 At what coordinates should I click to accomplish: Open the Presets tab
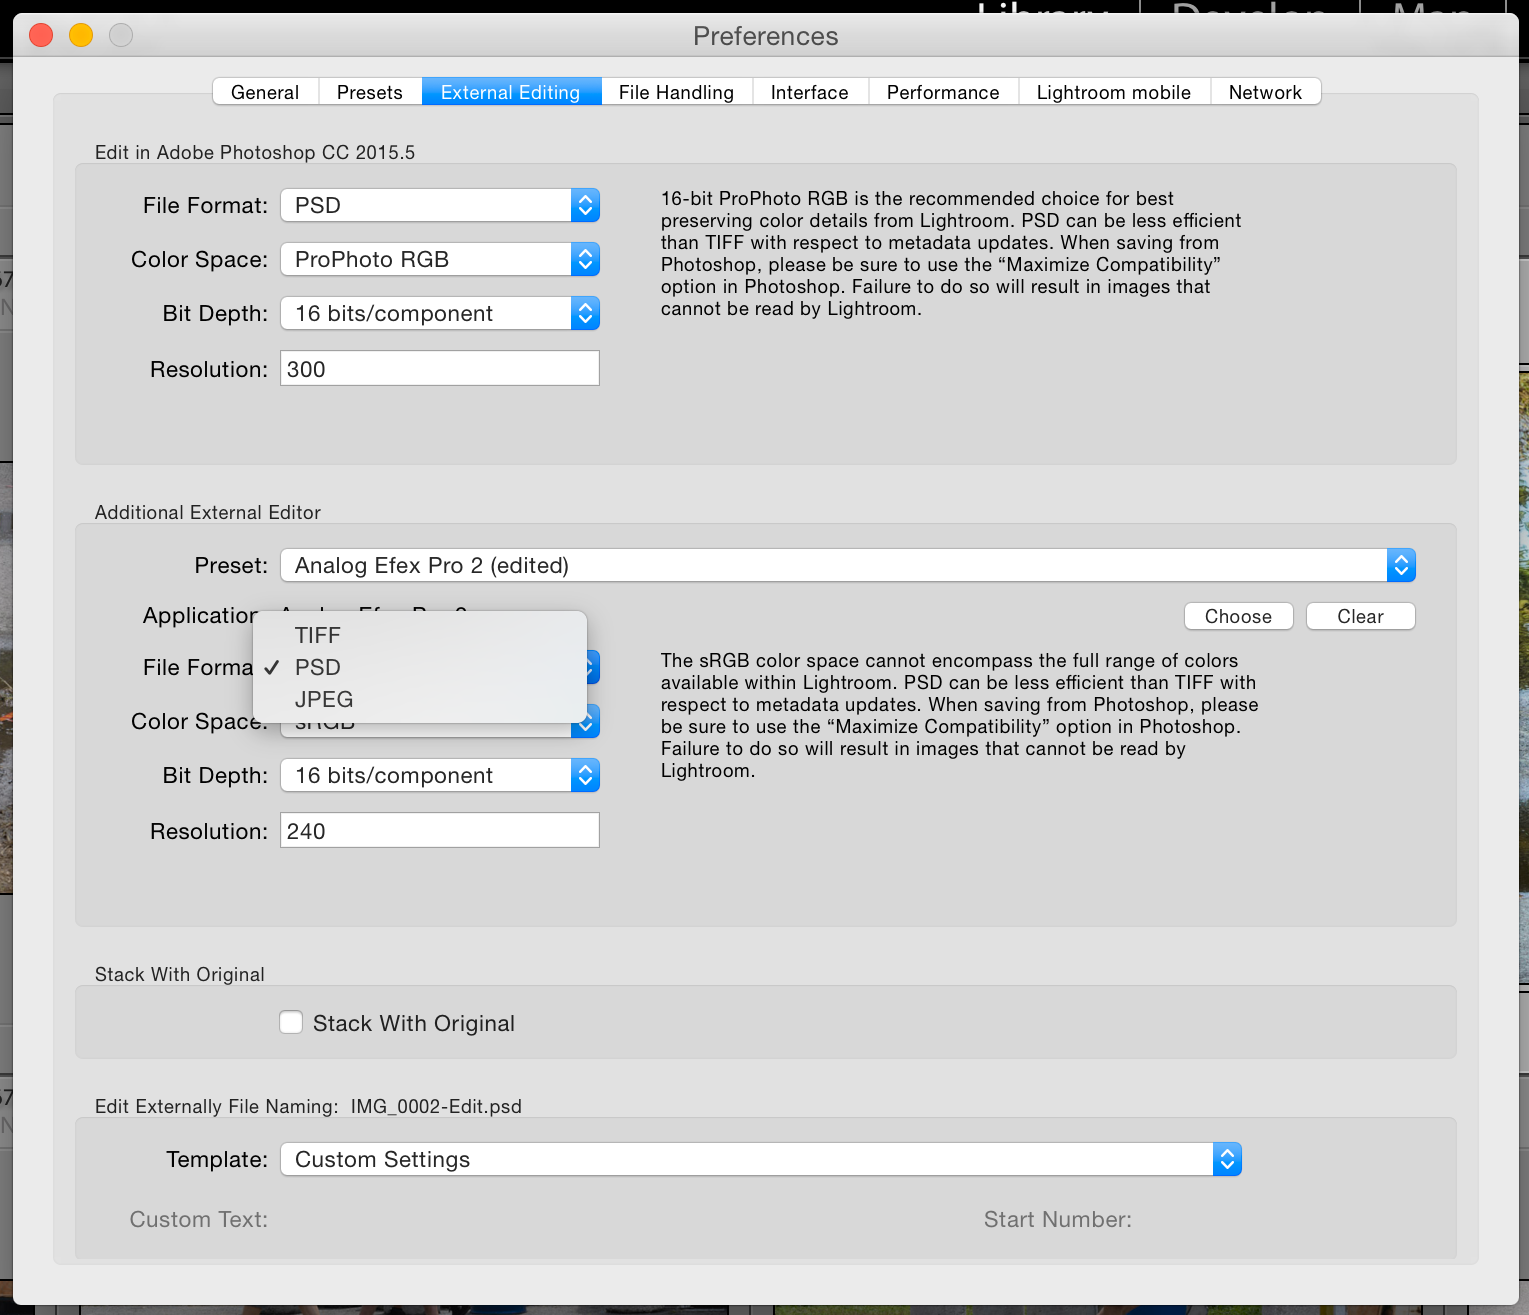coord(369,92)
